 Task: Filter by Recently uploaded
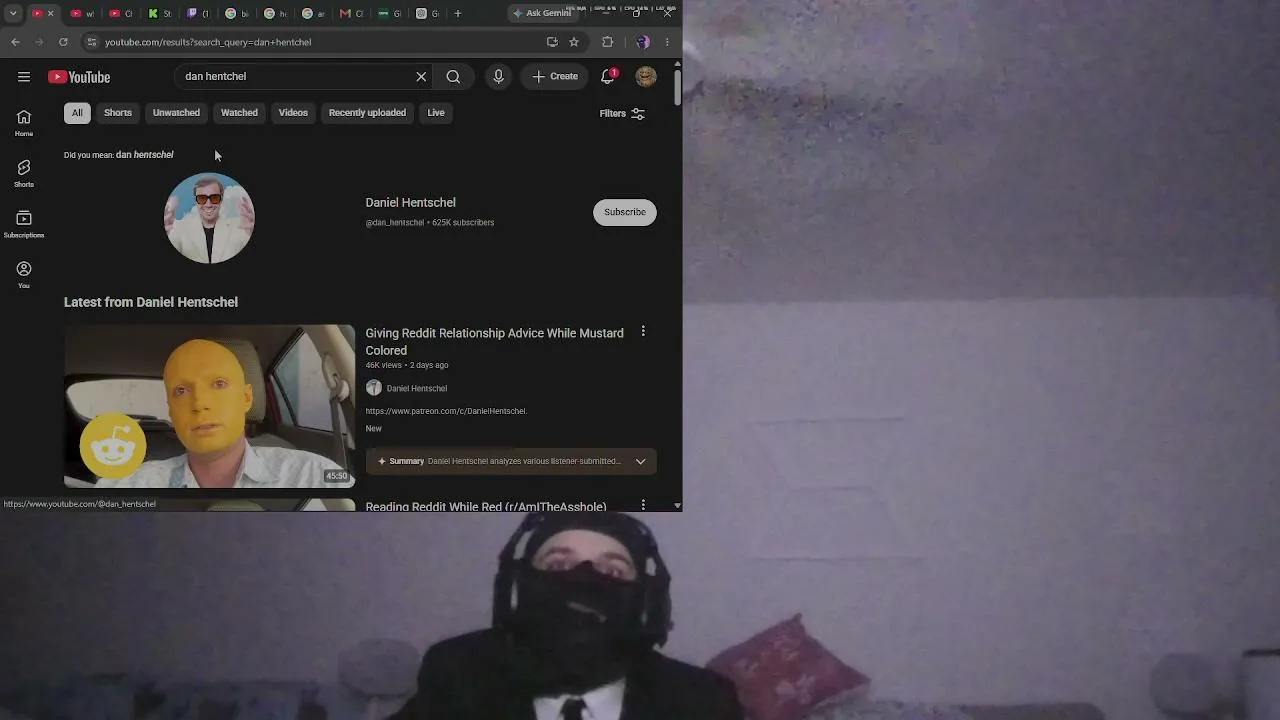click(367, 113)
